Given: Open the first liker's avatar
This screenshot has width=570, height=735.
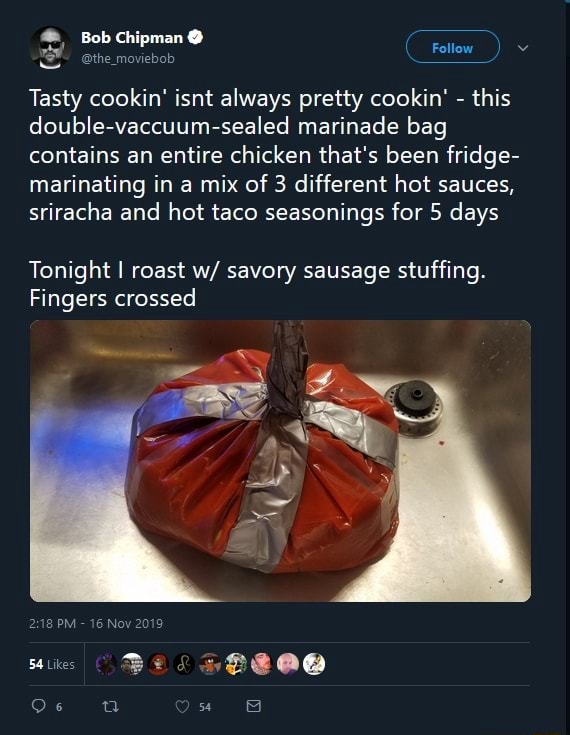Looking at the screenshot, I should (x=106, y=664).
